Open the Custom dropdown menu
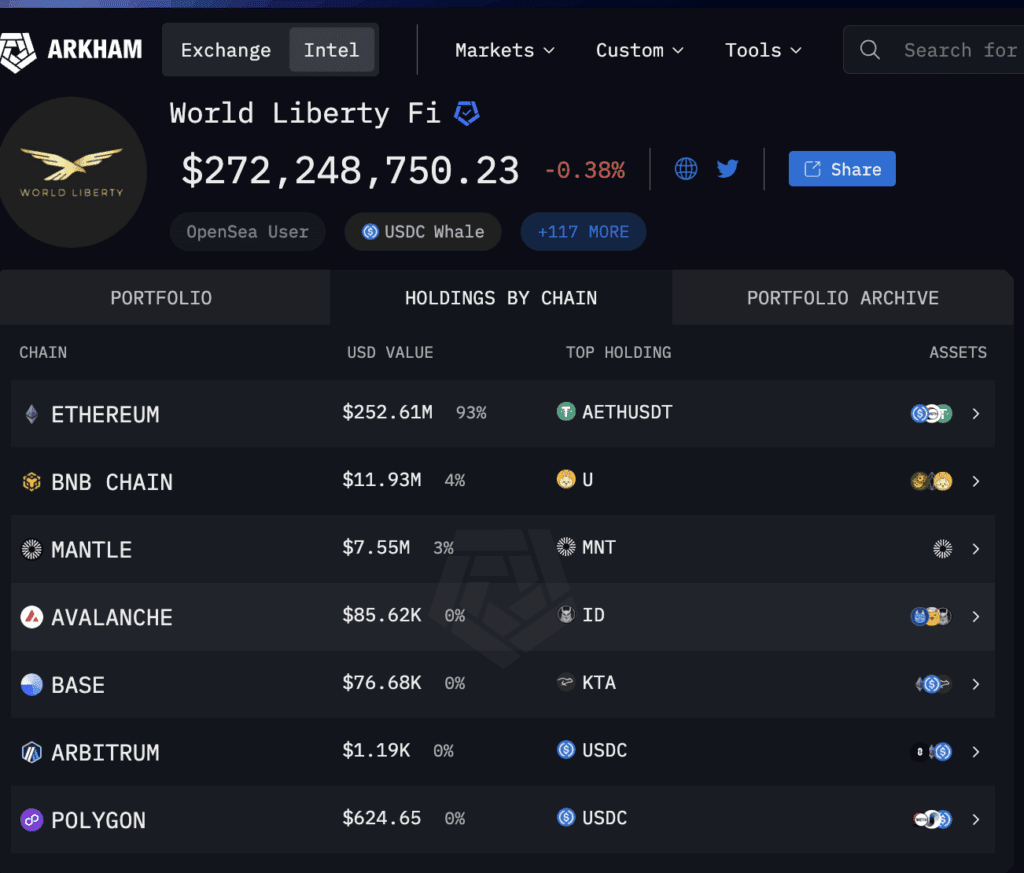Viewport: 1024px width, 873px height. [640, 50]
